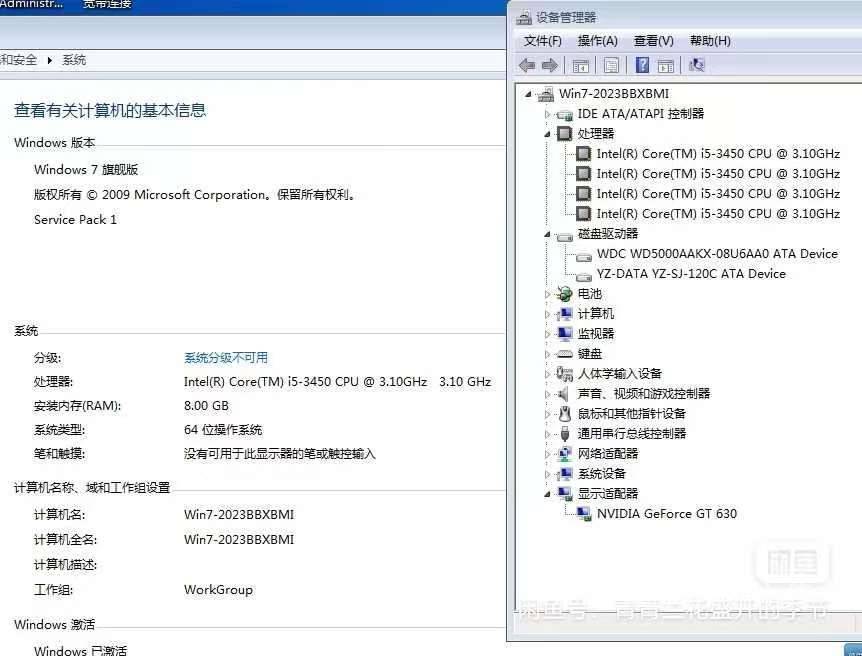The height and width of the screenshot is (656, 862).
Task: Collapse the Win7-2023BBXBMI root node
Action: point(529,94)
